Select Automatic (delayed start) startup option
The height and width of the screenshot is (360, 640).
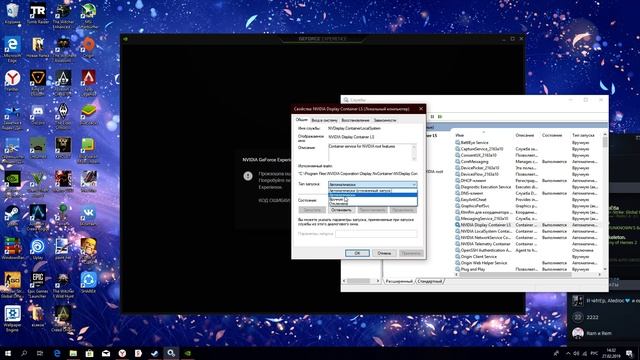373,191
